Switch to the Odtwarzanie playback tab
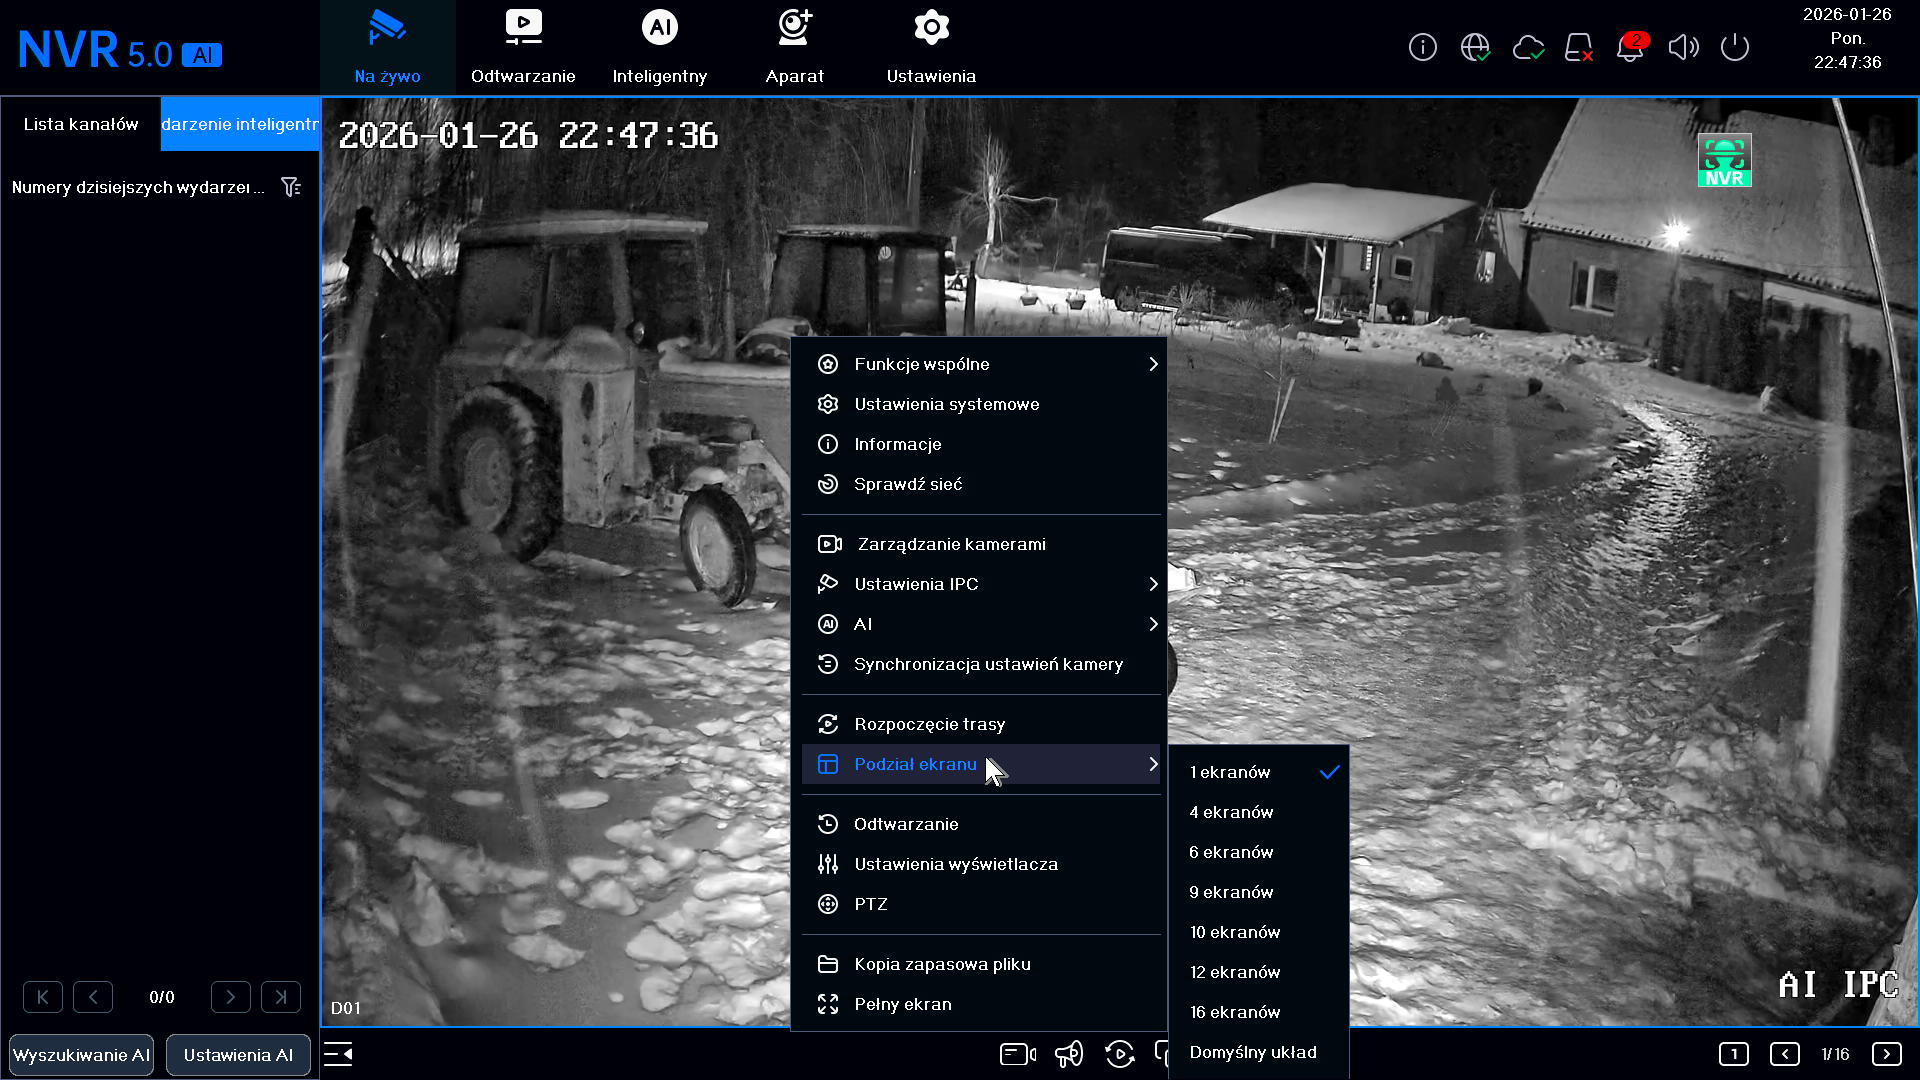Image resolution: width=1920 pixels, height=1080 pixels. pos(523,48)
